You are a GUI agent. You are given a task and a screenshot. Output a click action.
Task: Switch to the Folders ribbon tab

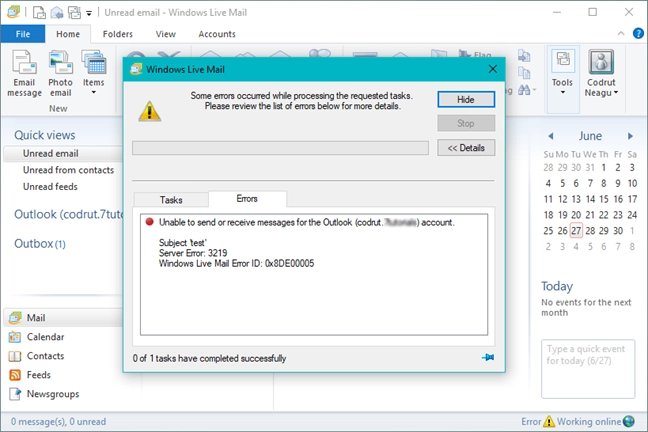click(x=118, y=34)
